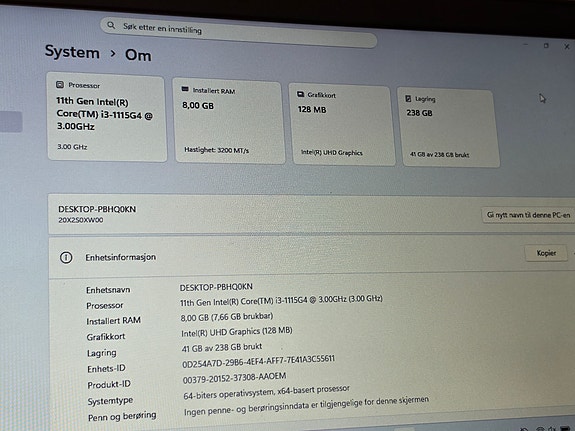Click the search magnifier icon
575x431 pixels.
coord(111,25)
